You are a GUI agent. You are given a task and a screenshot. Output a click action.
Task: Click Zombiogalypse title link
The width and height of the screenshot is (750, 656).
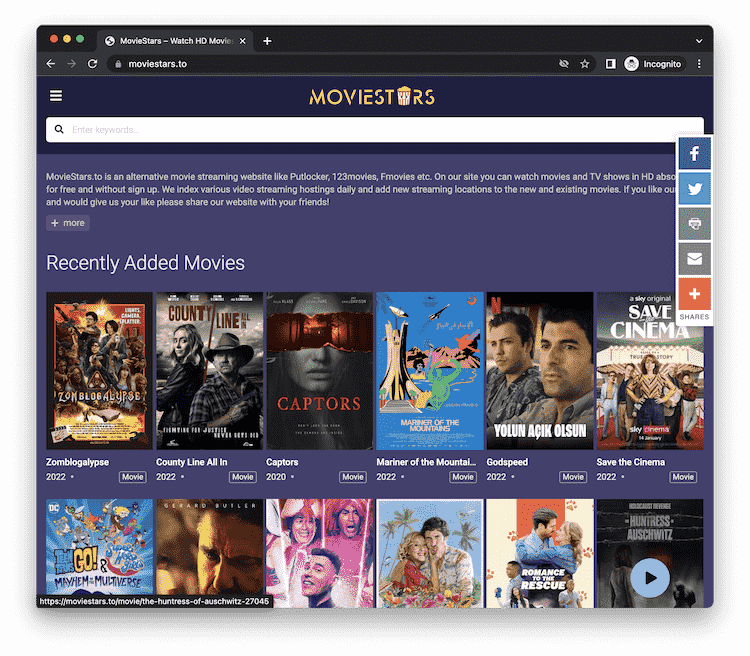[x=77, y=462]
